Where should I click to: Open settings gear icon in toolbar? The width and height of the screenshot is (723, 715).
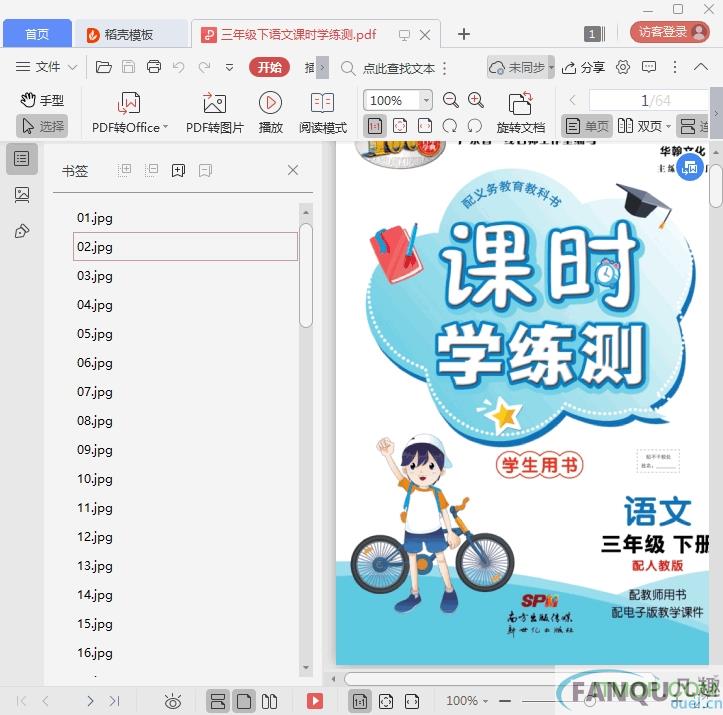pos(622,67)
